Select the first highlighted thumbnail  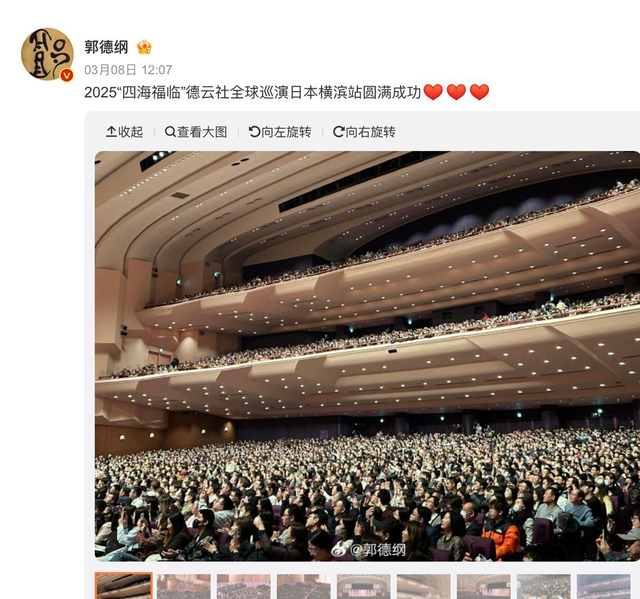(124, 586)
